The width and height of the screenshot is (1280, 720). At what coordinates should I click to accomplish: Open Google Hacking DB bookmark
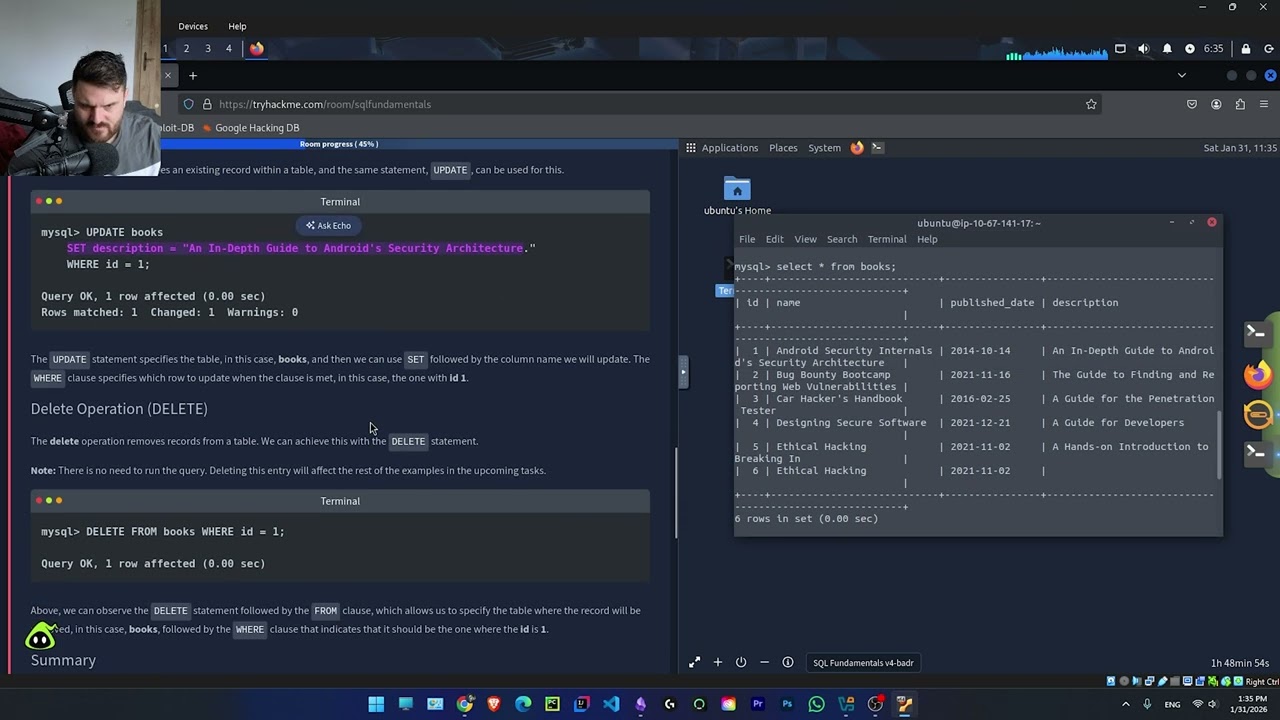coord(250,128)
